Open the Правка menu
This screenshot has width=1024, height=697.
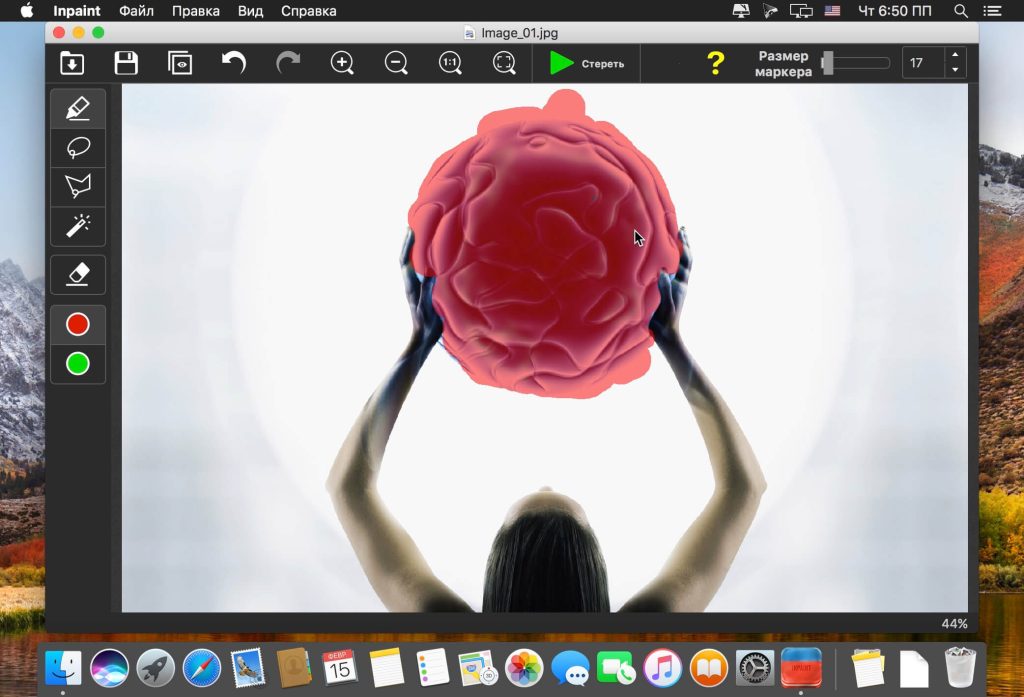[x=195, y=11]
